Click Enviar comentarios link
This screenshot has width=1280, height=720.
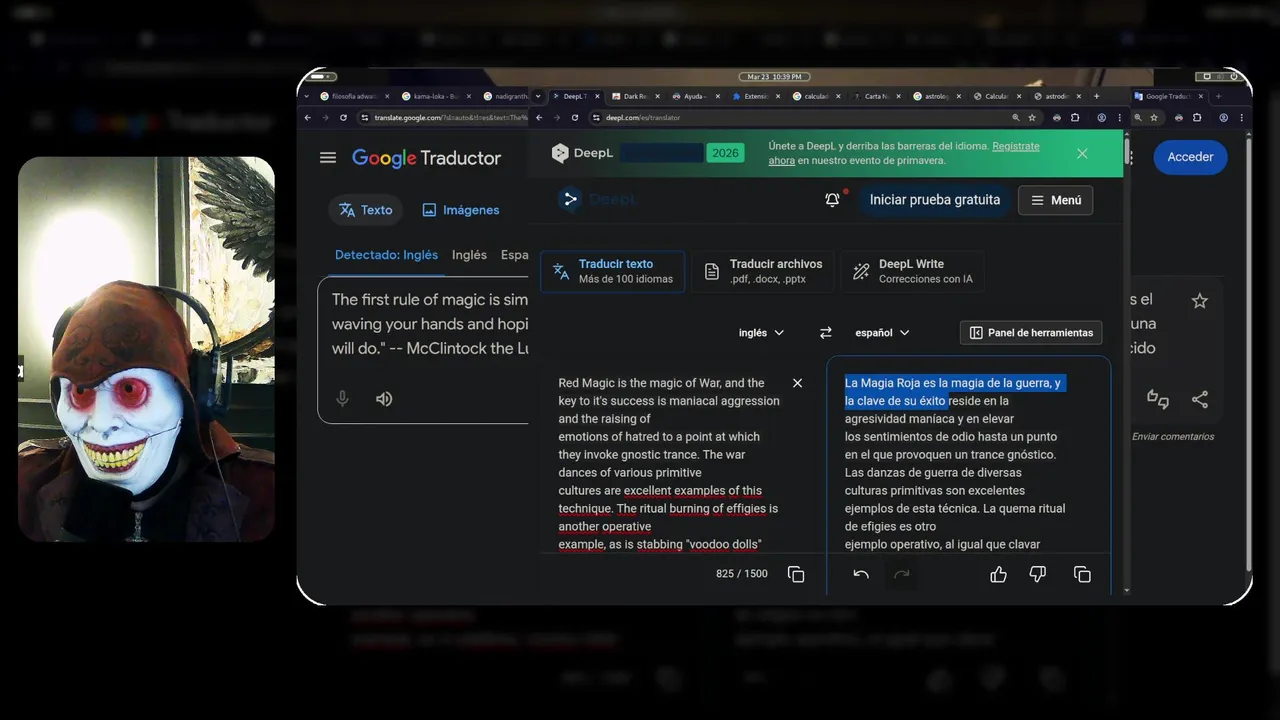click(1173, 436)
